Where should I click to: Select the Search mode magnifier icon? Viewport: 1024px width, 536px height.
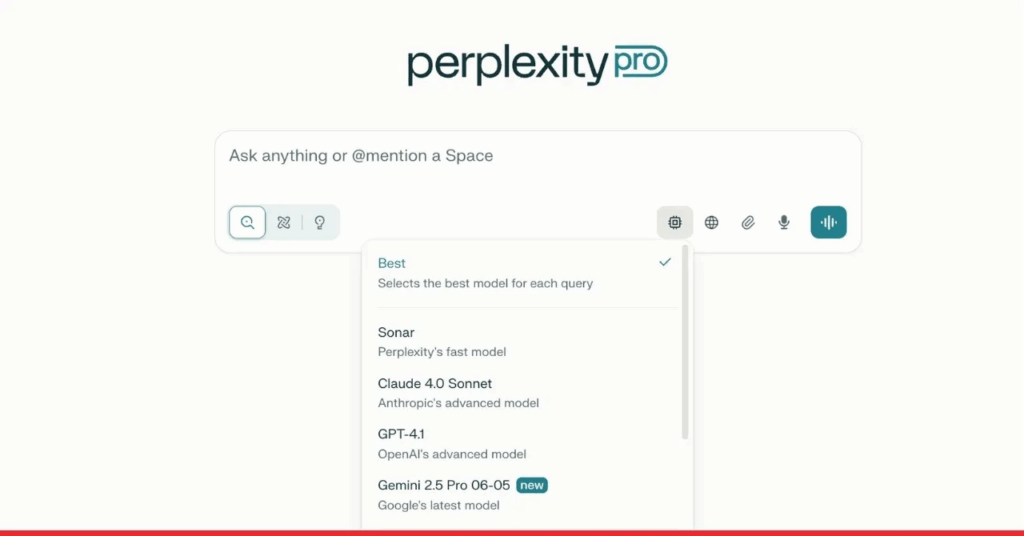point(247,222)
